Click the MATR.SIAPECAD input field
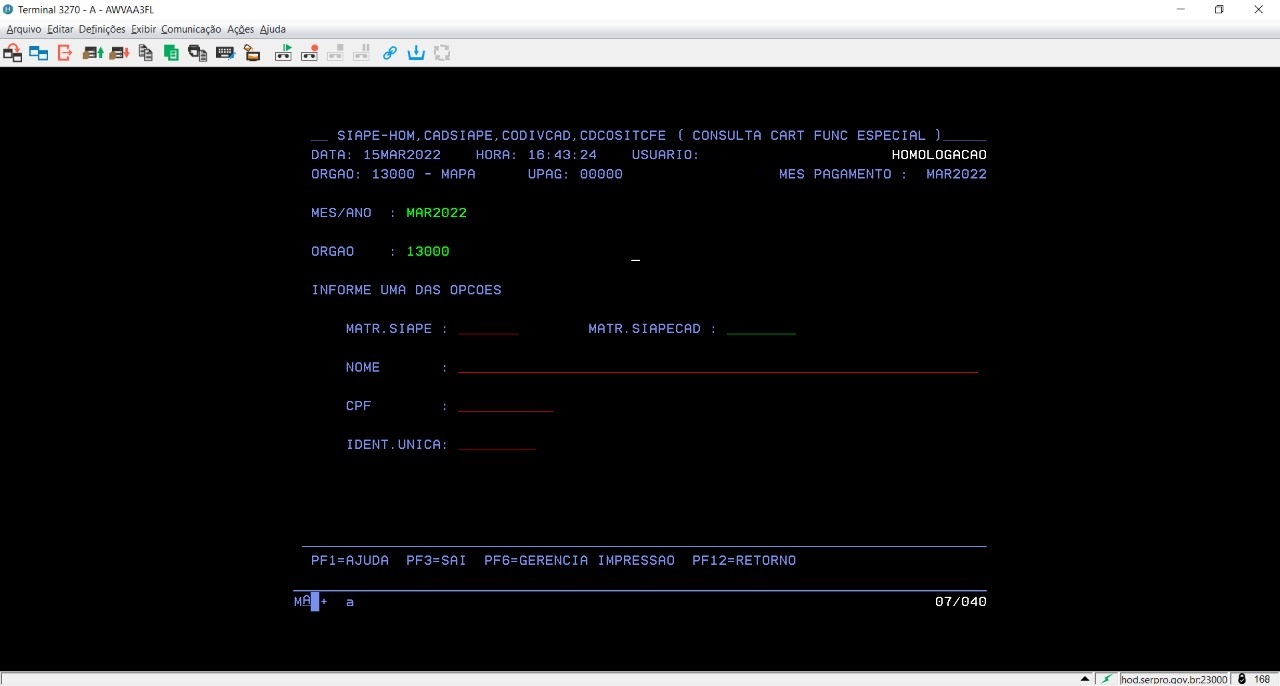Screen dimensions: 1280x686 pos(761,328)
